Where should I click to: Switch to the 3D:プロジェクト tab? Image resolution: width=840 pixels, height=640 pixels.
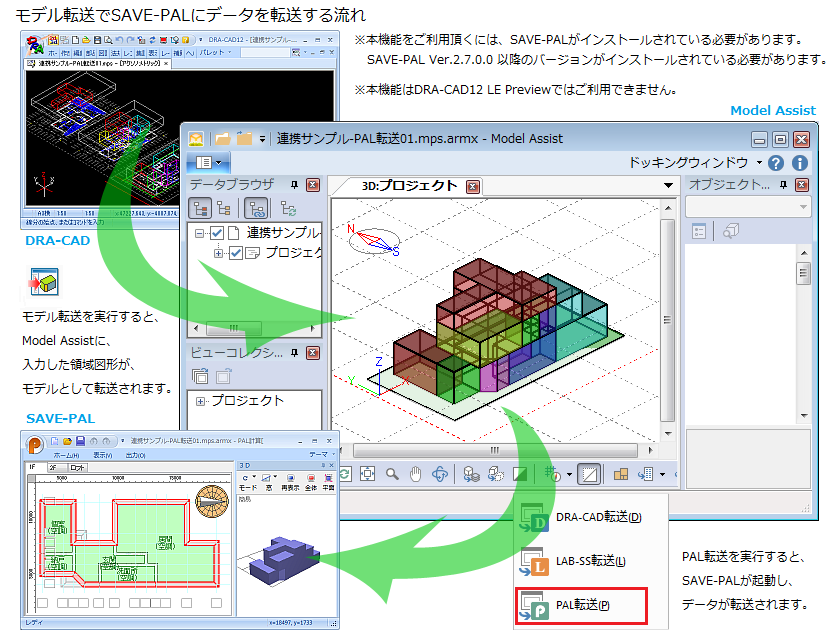[x=409, y=186]
